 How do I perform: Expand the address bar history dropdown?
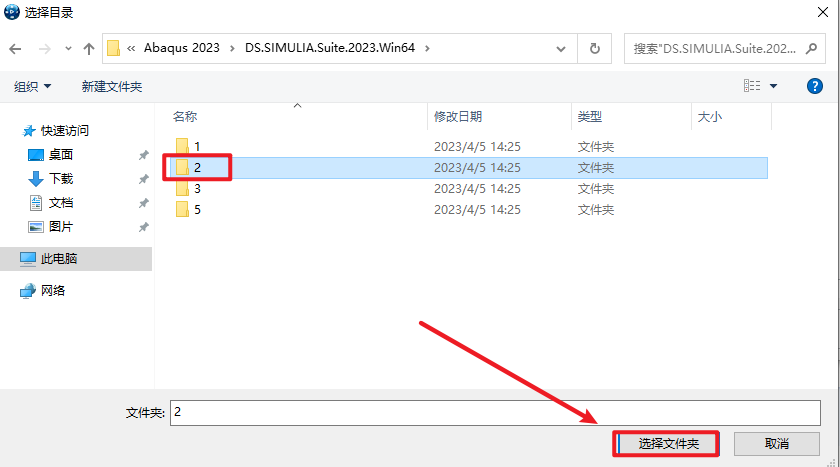[x=562, y=48]
